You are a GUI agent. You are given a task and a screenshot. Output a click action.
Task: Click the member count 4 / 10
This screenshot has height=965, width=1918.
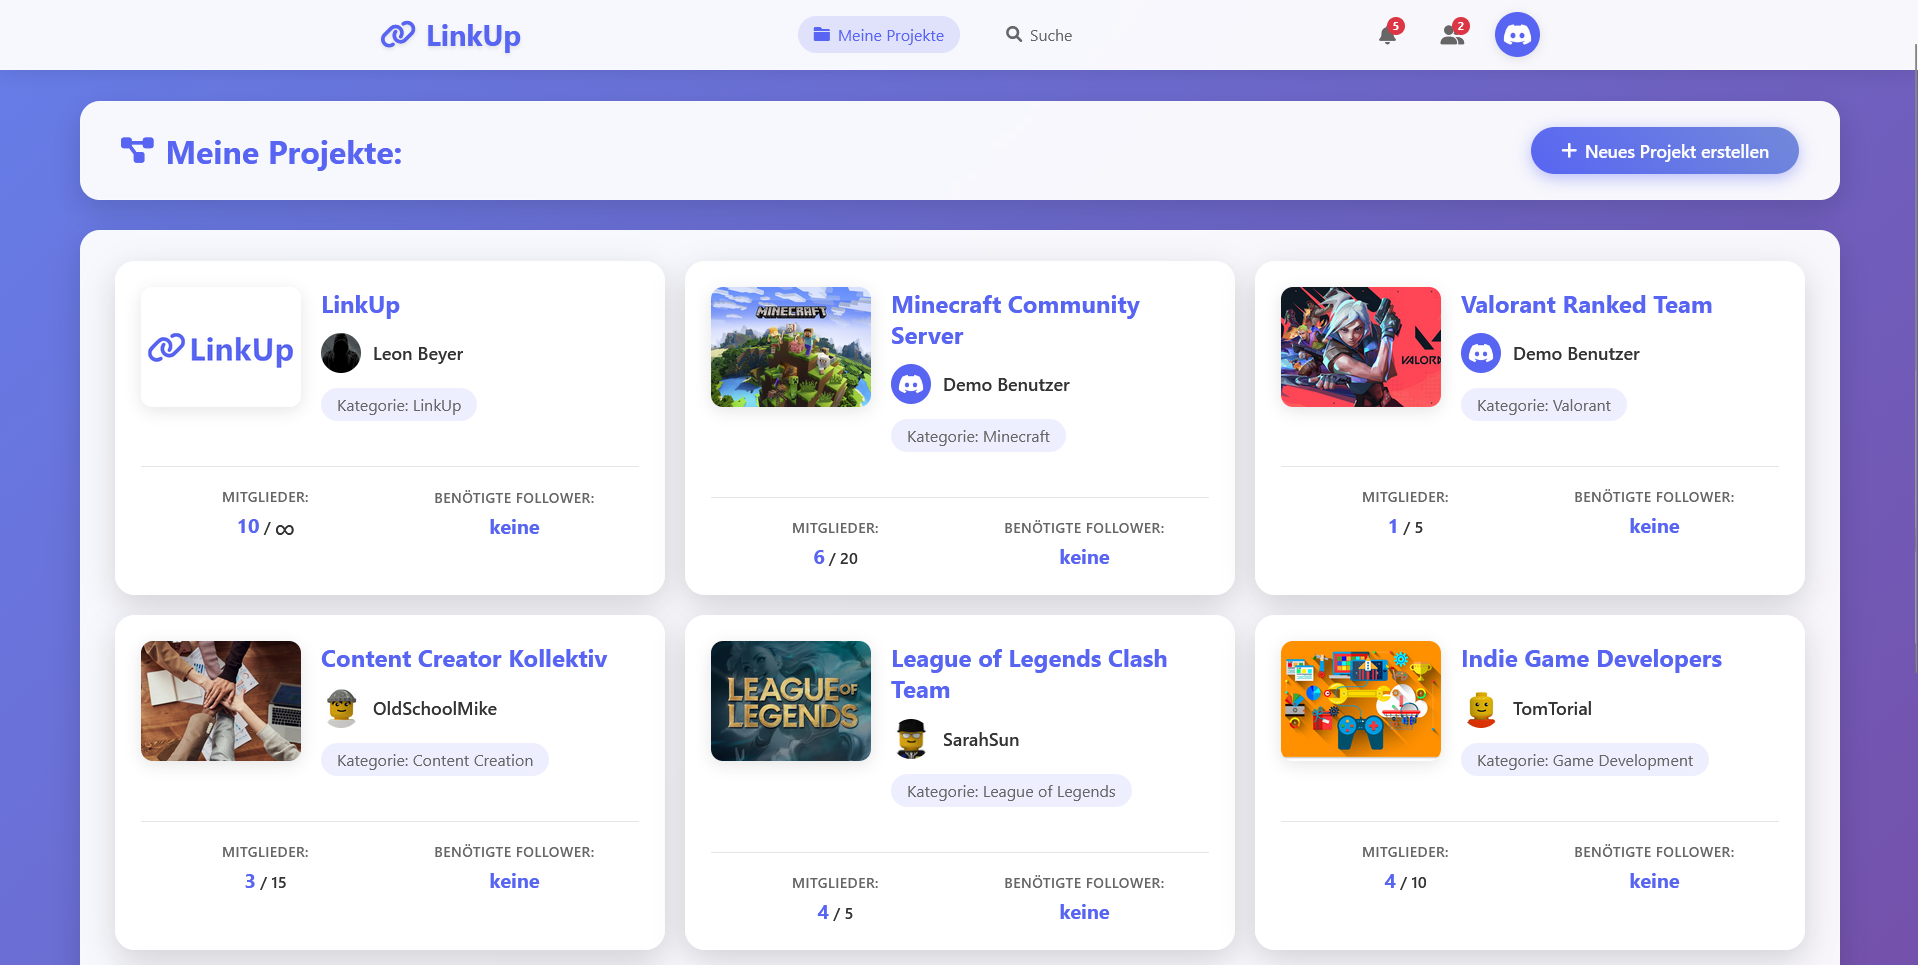pyautogui.click(x=1405, y=882)
